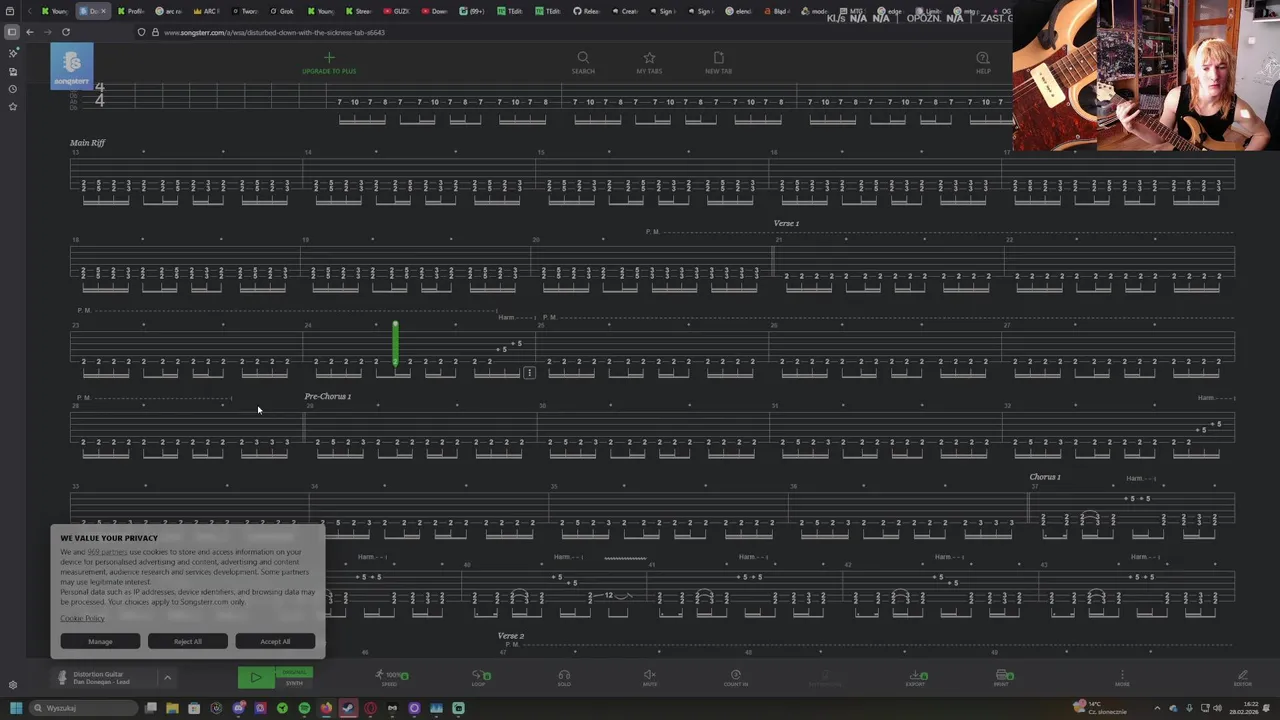This screenshot has width=1280, height=720.
Task: Switch to the Profile browser tab
Action: 131,11
